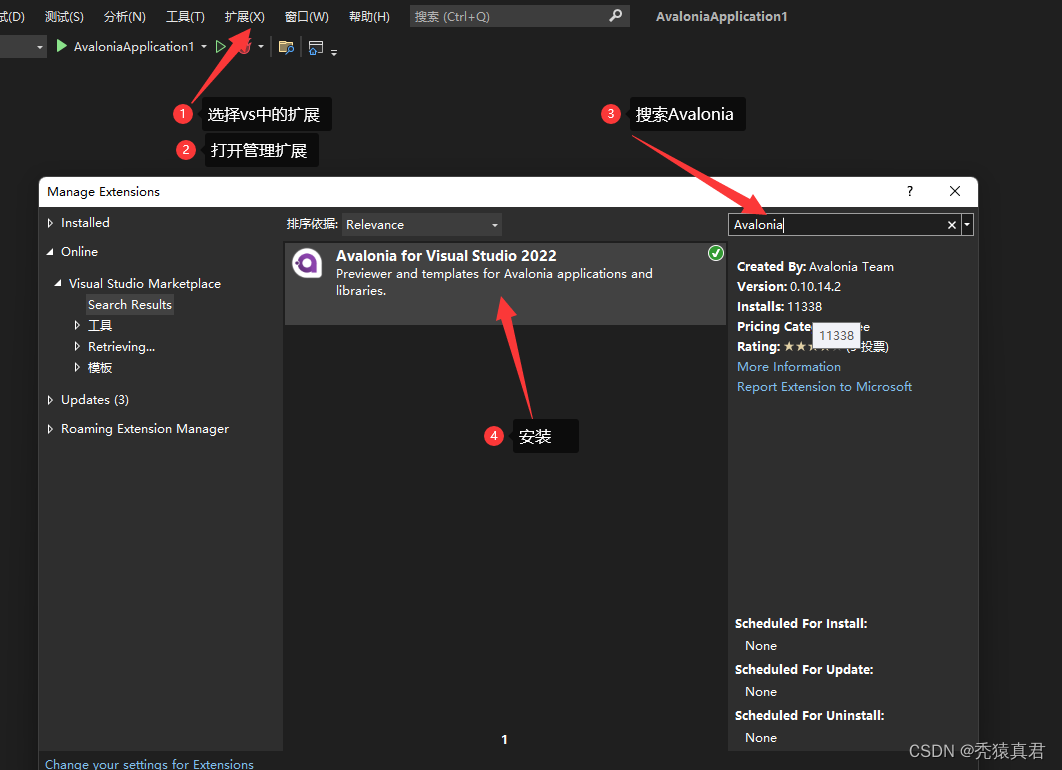Click the outlined Start Without Debugging arrow

pyautogui.click(x=220, y=47)
